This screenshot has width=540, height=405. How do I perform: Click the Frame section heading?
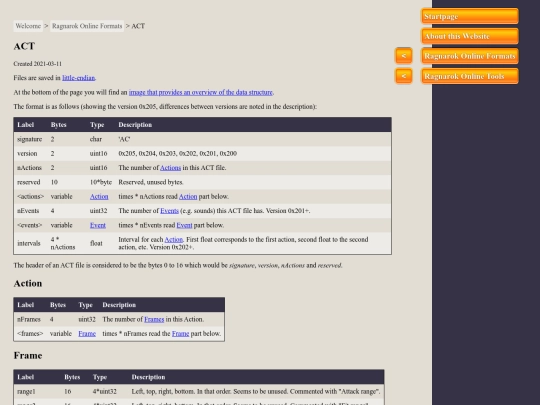pyautogui.click(x=28, y=355)
